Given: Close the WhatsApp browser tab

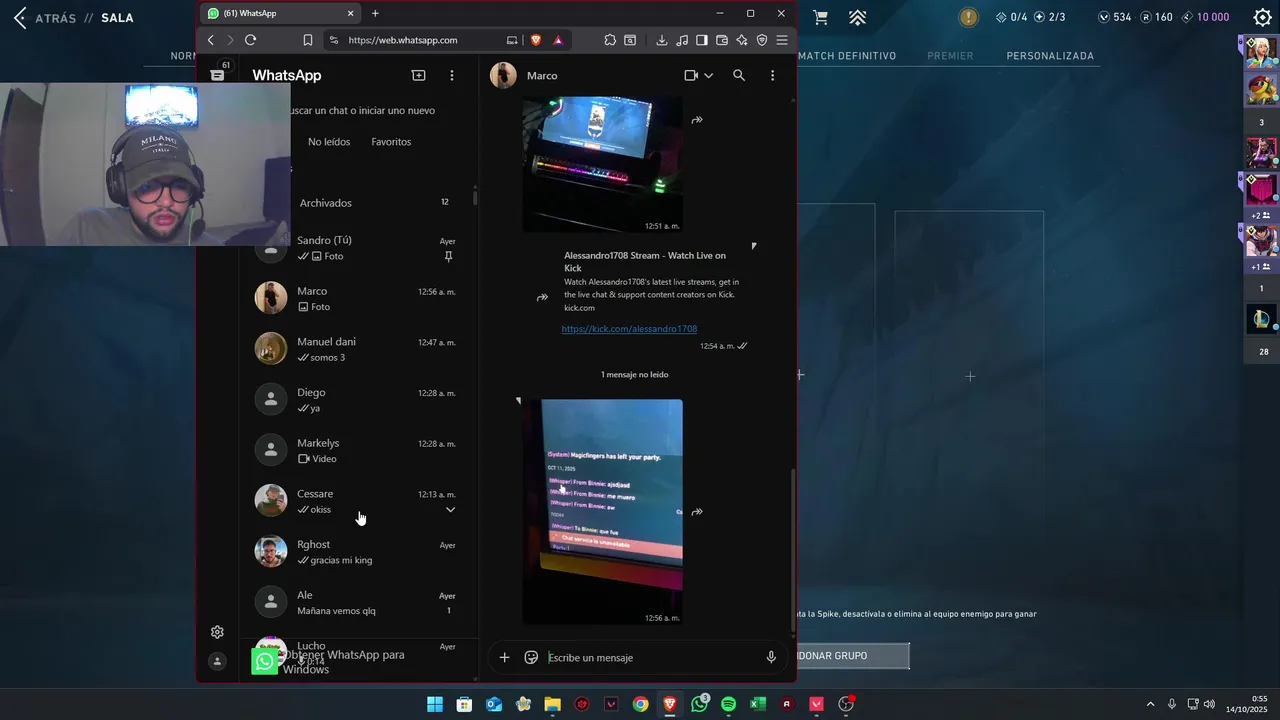Looking at the screenshot, I should pyautogui.click(x=350, y=13).
